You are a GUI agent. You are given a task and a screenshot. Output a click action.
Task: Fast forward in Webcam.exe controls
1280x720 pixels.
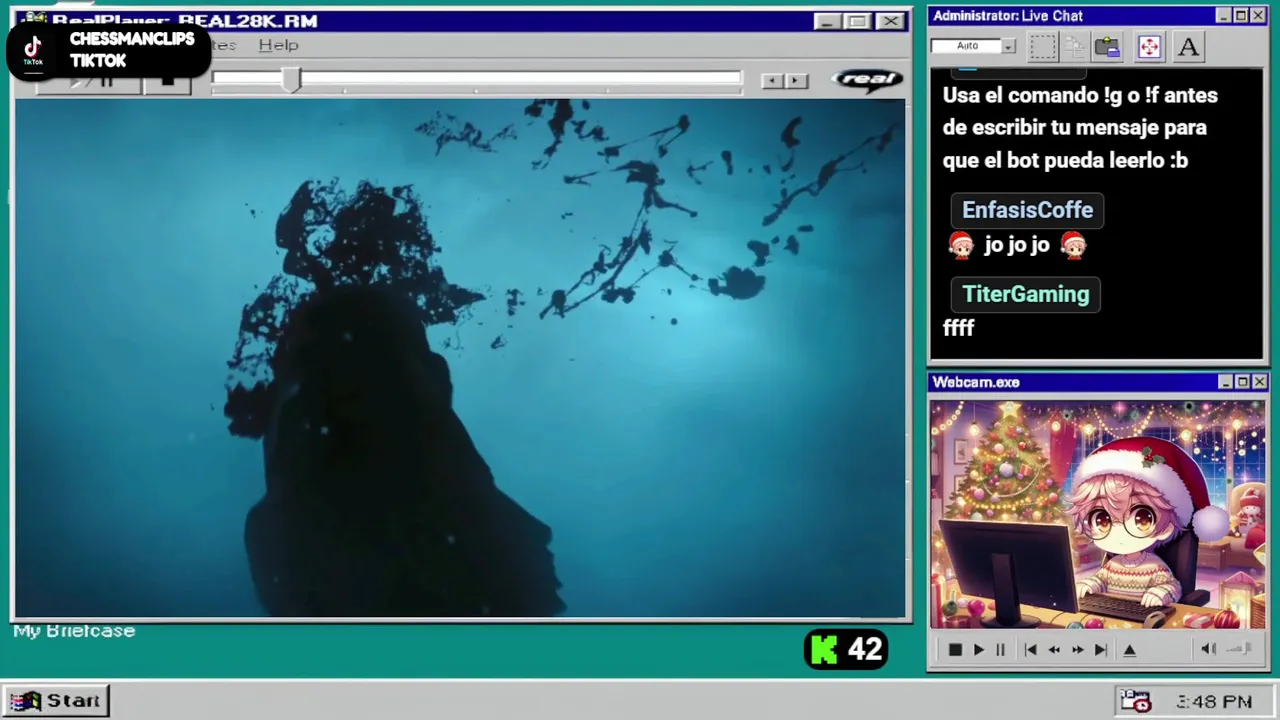point(1077,650)
